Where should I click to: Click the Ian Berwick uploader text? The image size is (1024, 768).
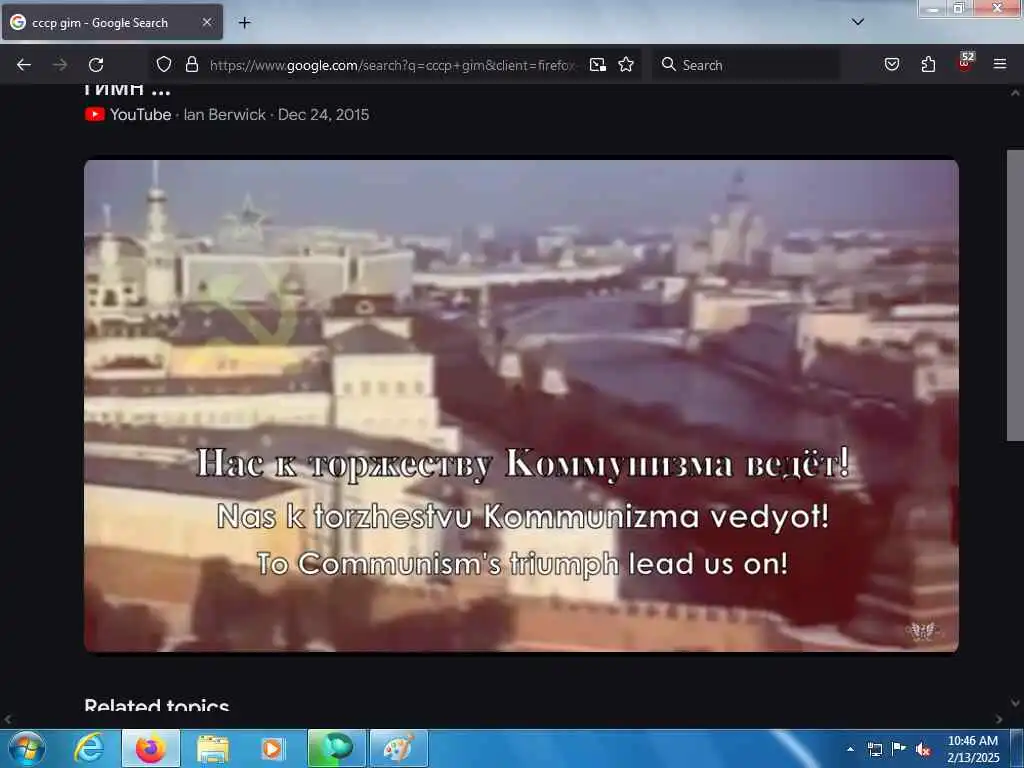point(225,114)
